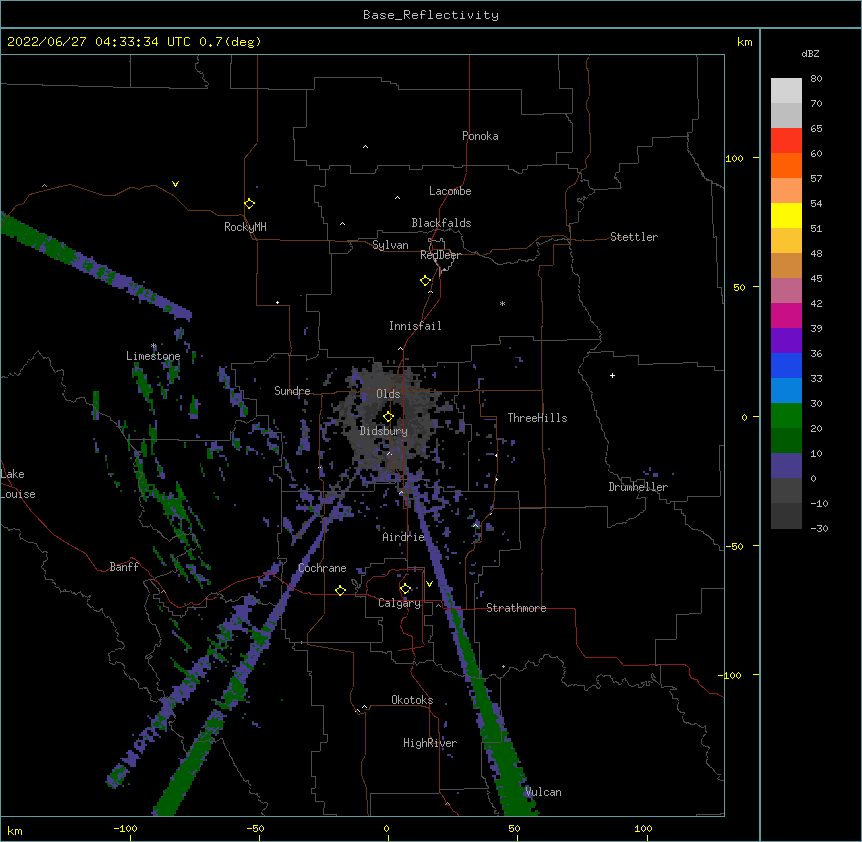Image resolution: width=862 pixels, height=842 pixels.
Task: Click the -100 km tick on bottom axis
Action: [x=125, y=828]
